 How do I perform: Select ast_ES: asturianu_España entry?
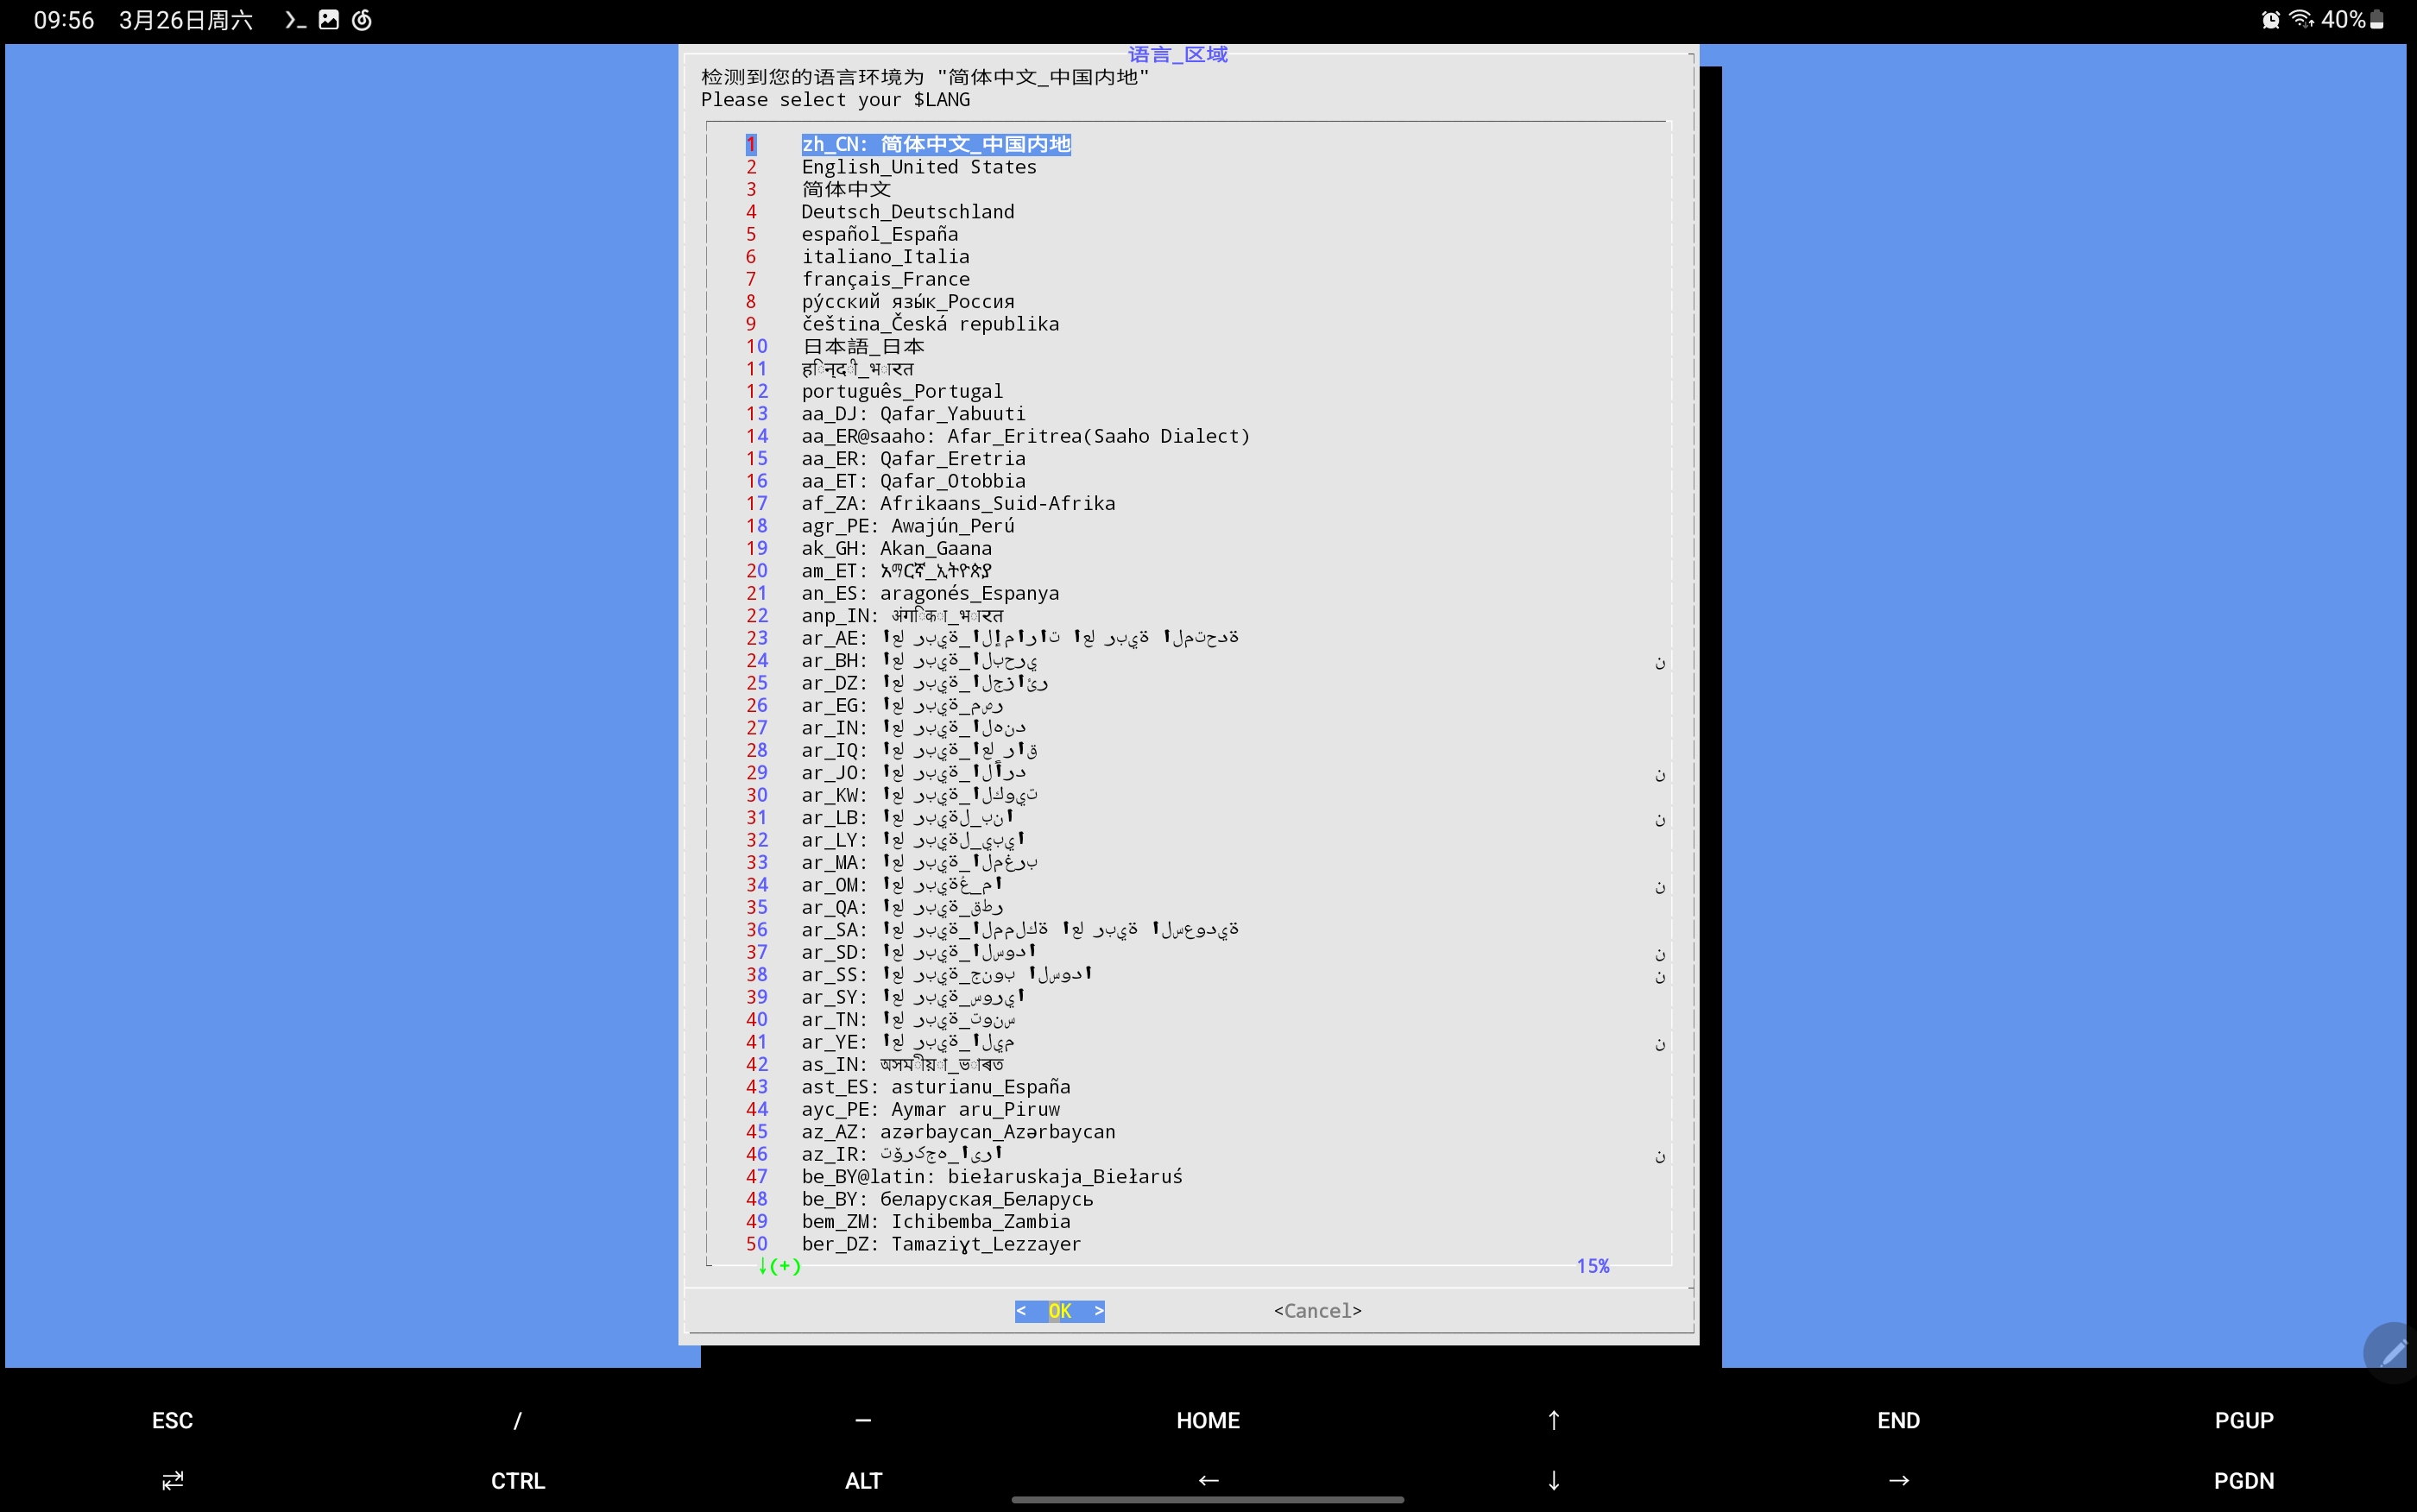click(x=936, y=1087)
